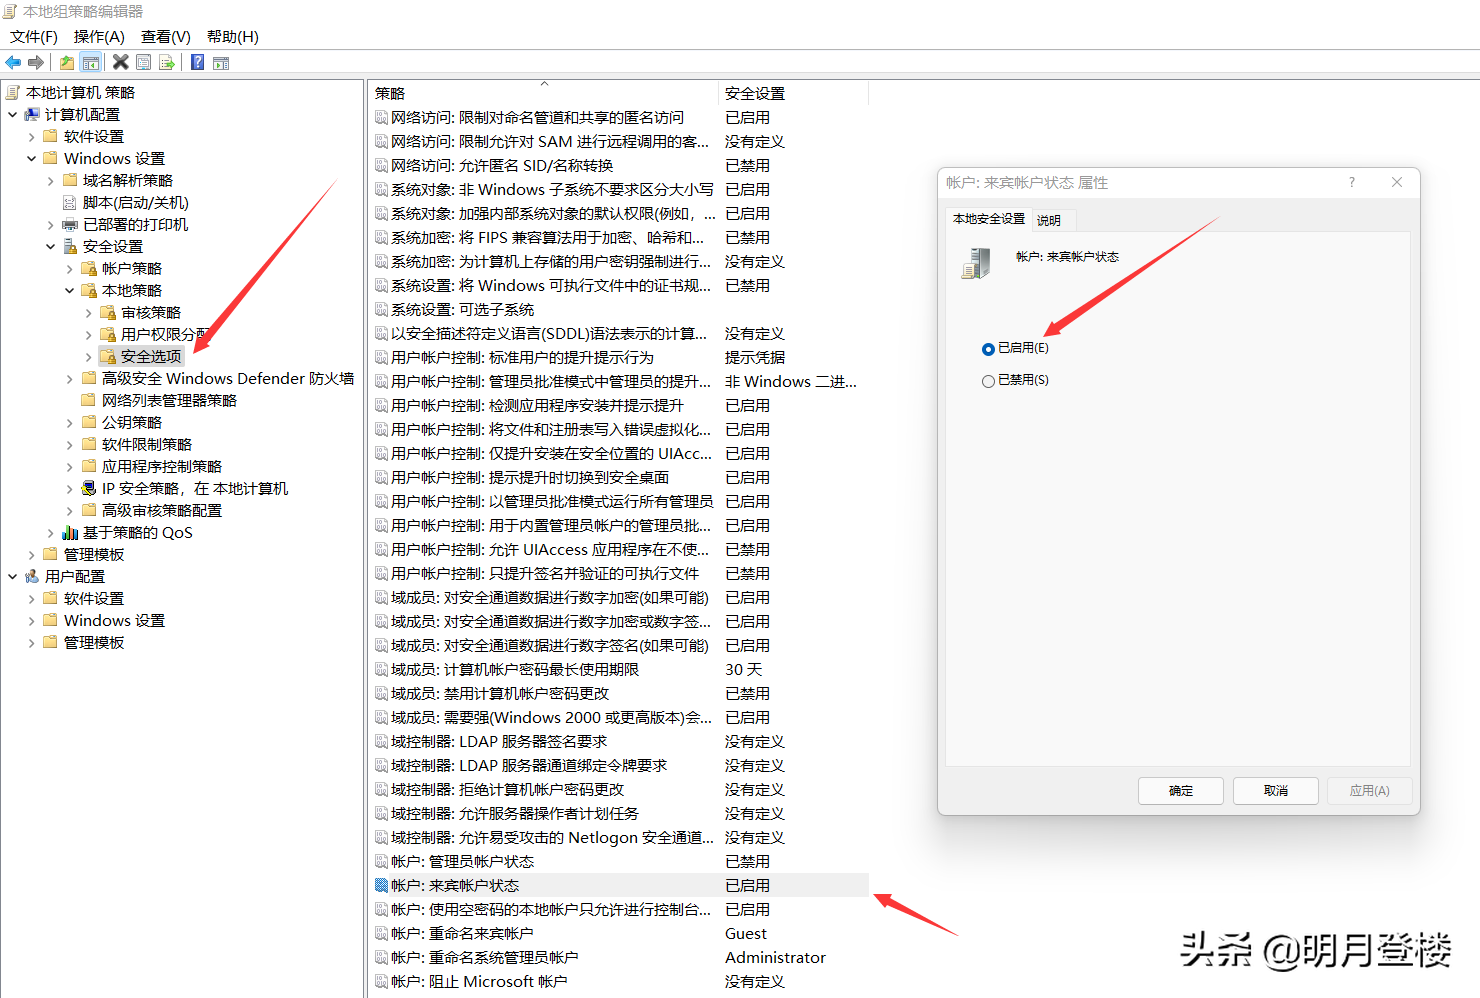Click the gray Forward arrow in toolbar
Image resolution: width=1480 pixels, height=998 pixels.
pos(36,62)
